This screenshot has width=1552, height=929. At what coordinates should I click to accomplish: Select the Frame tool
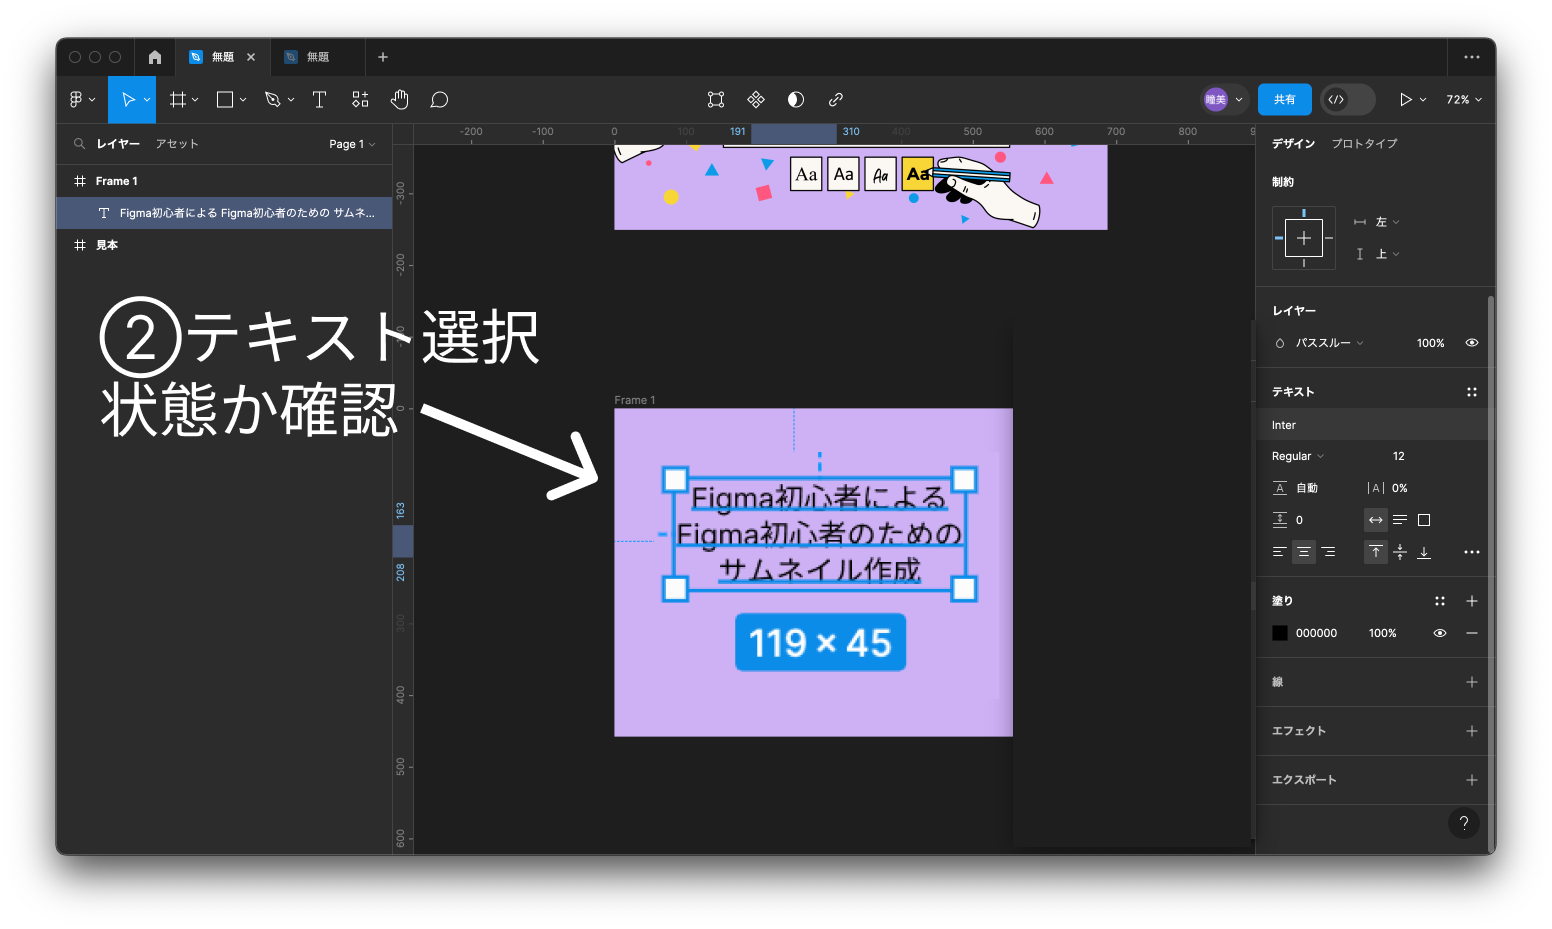click(x=178, y=99)
